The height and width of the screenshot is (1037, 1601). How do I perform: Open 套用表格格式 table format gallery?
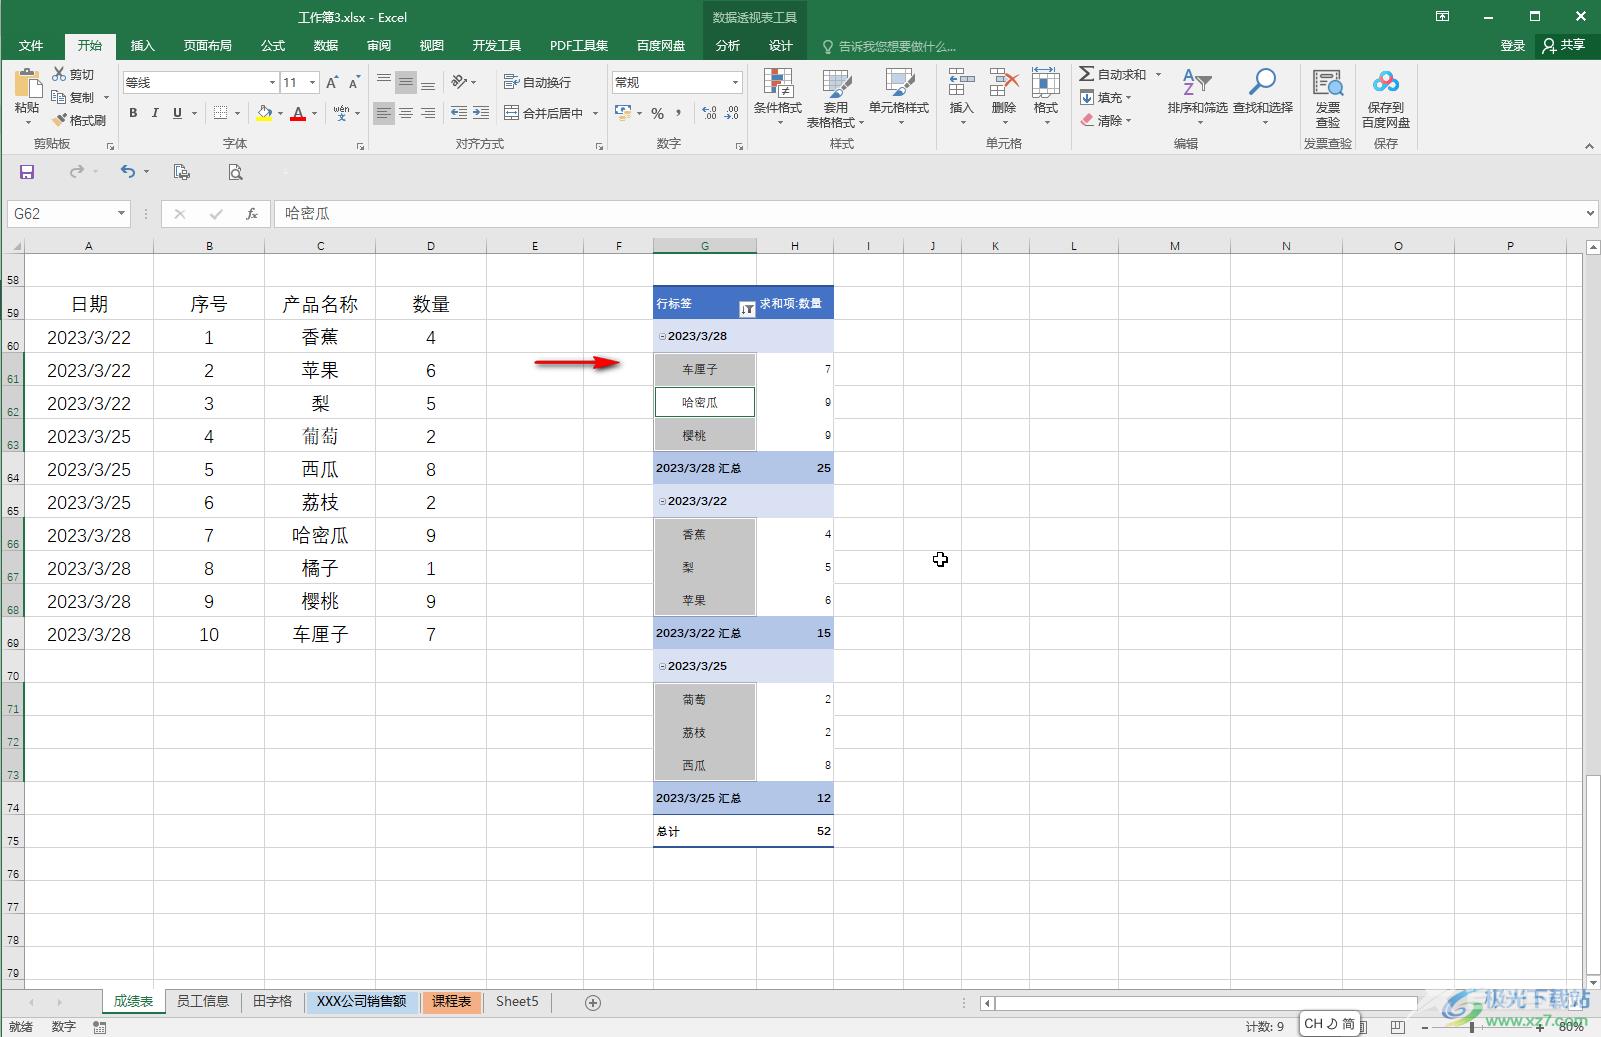pyautogui.click(x=836, y=98)
